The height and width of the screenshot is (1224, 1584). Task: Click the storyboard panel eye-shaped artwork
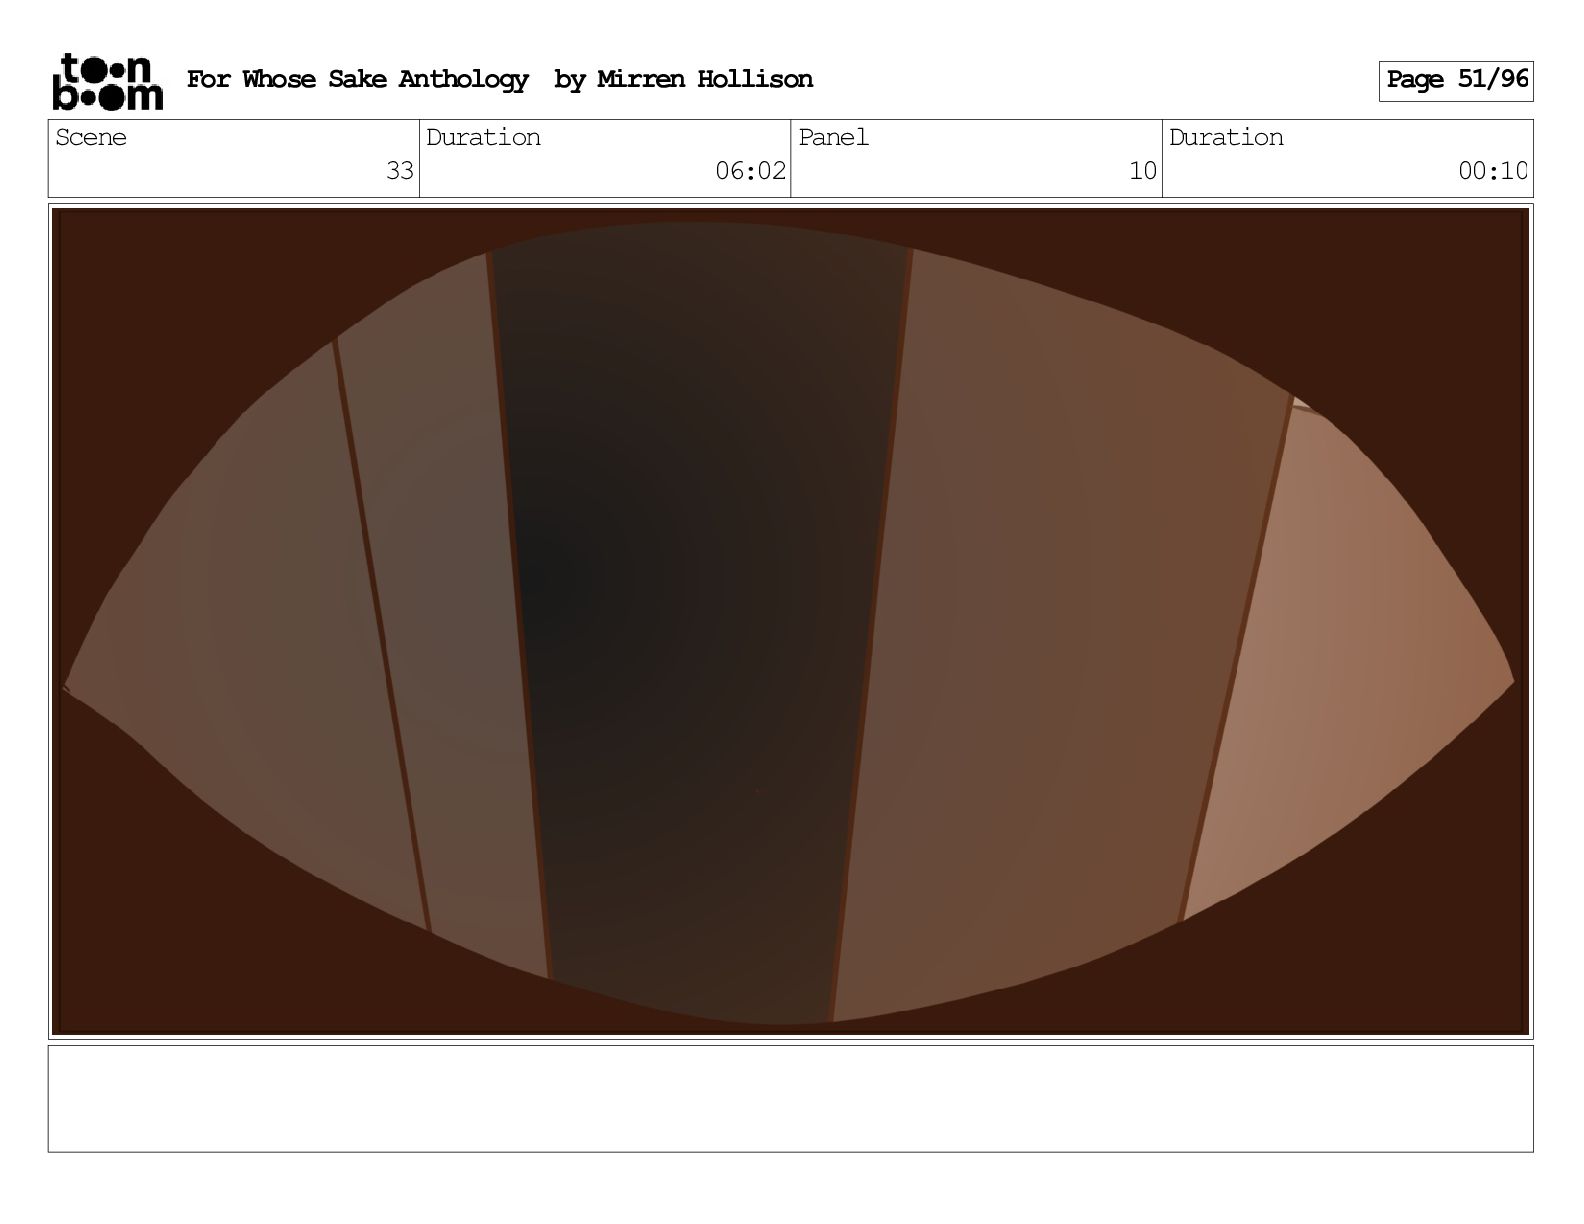click(x=790, y=622)
